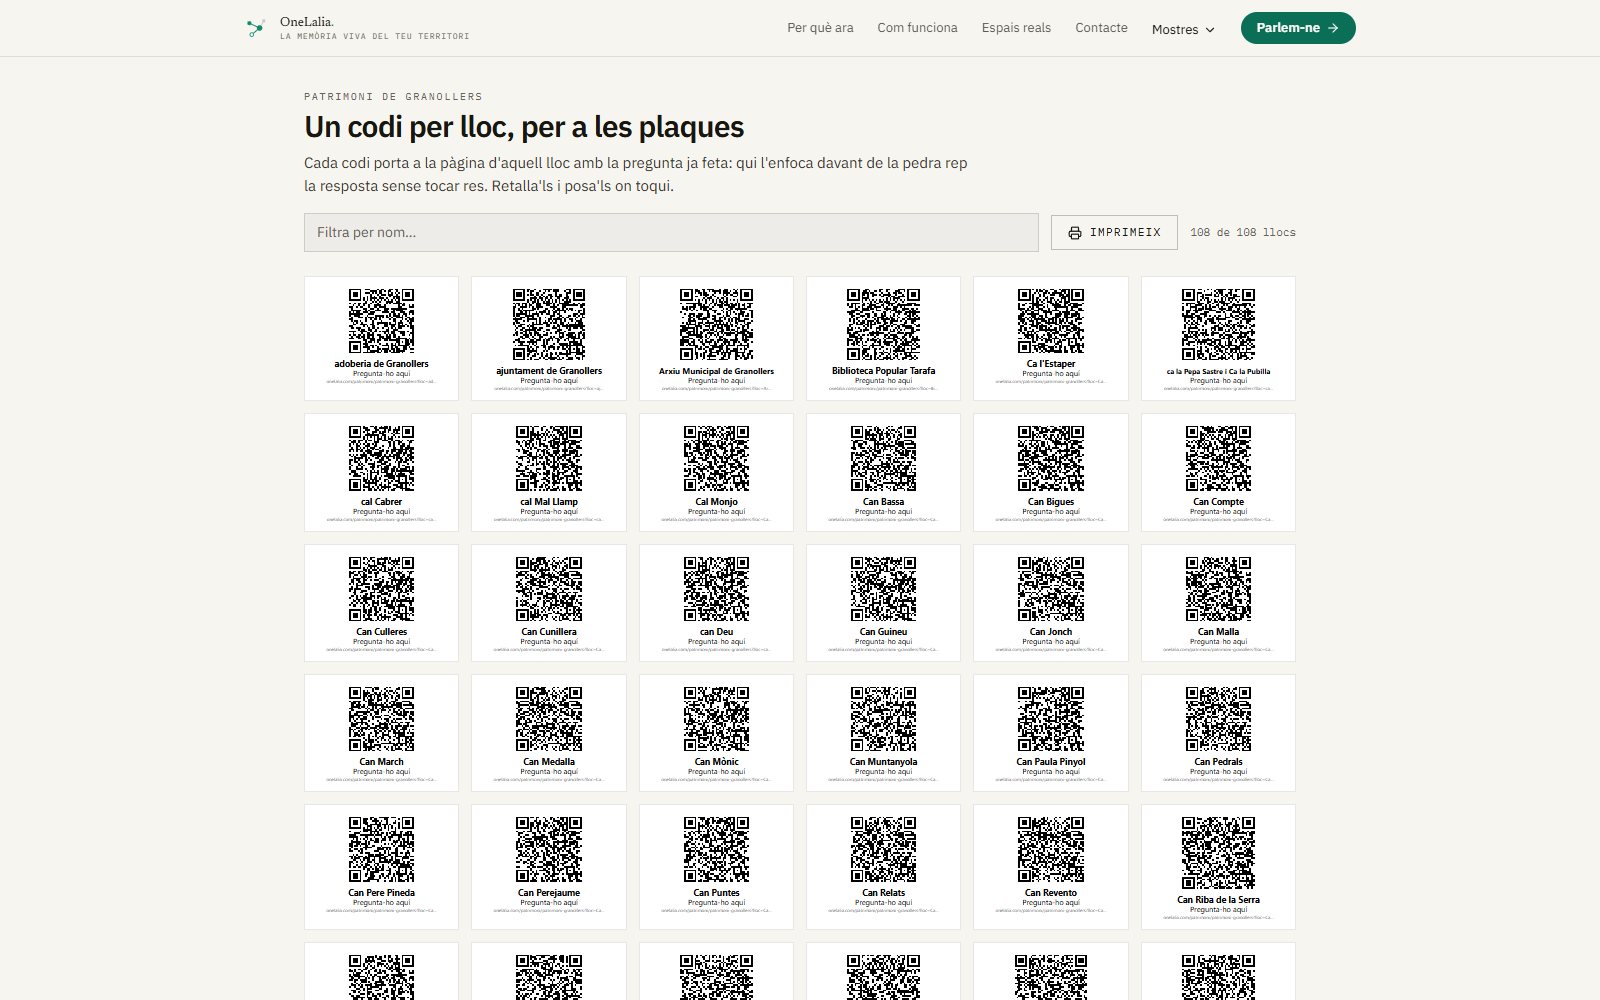Image resolution: width=1600 pixels, height=1000 pixels.
Task: Open Can Mònic QR card
Action: (716, 733)
